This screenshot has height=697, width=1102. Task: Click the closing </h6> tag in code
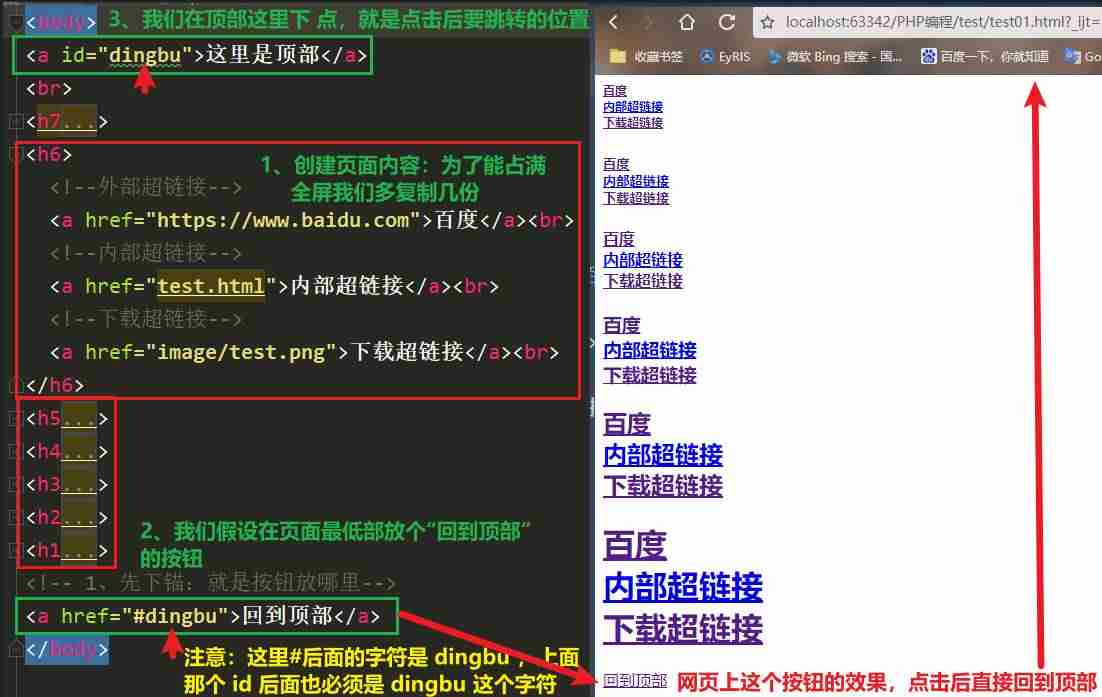point(55,385)
